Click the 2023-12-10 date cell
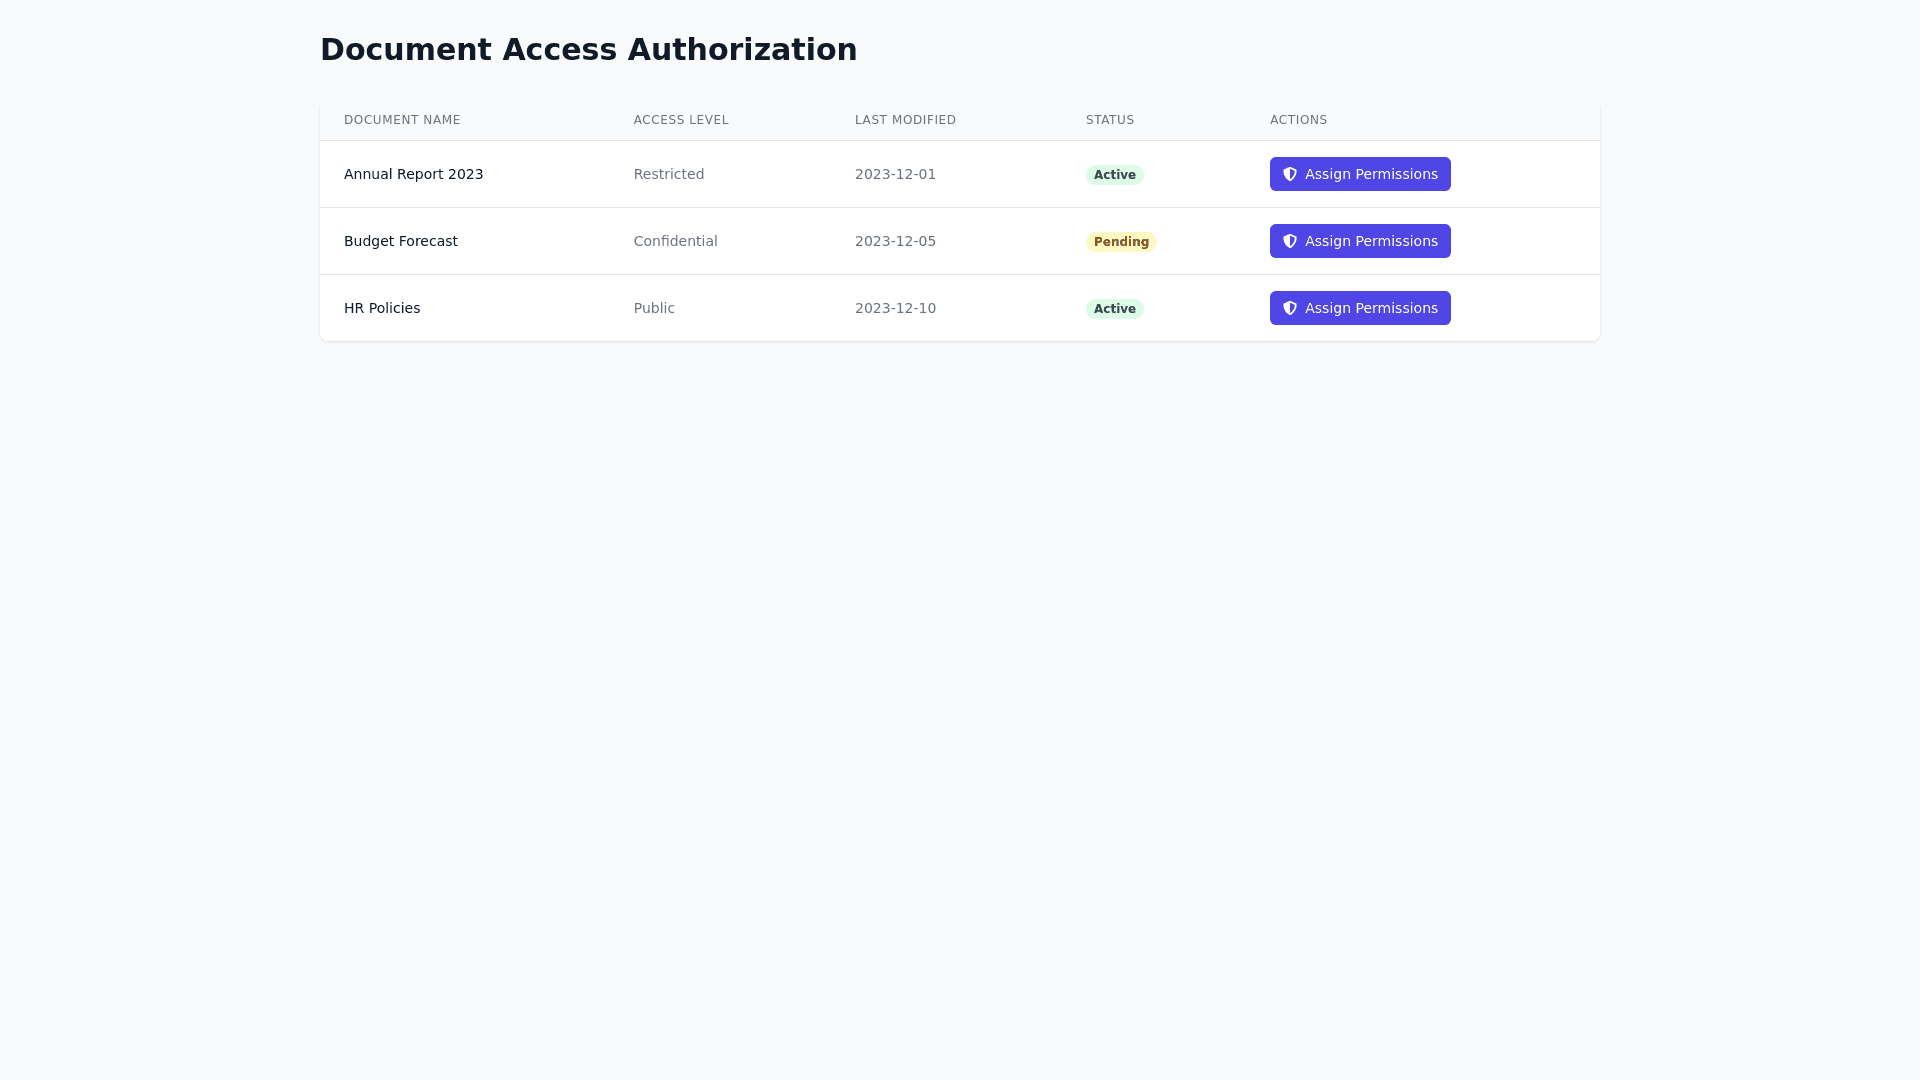1920x1080 pixels. click(895, 308)
